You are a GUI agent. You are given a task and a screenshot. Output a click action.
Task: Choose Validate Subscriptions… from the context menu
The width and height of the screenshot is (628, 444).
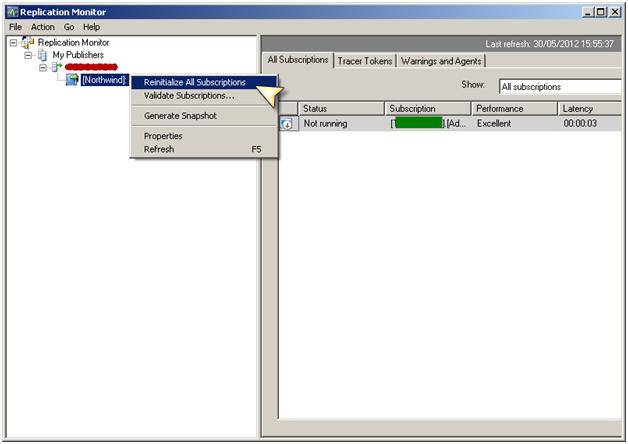(x=204, y=96)
